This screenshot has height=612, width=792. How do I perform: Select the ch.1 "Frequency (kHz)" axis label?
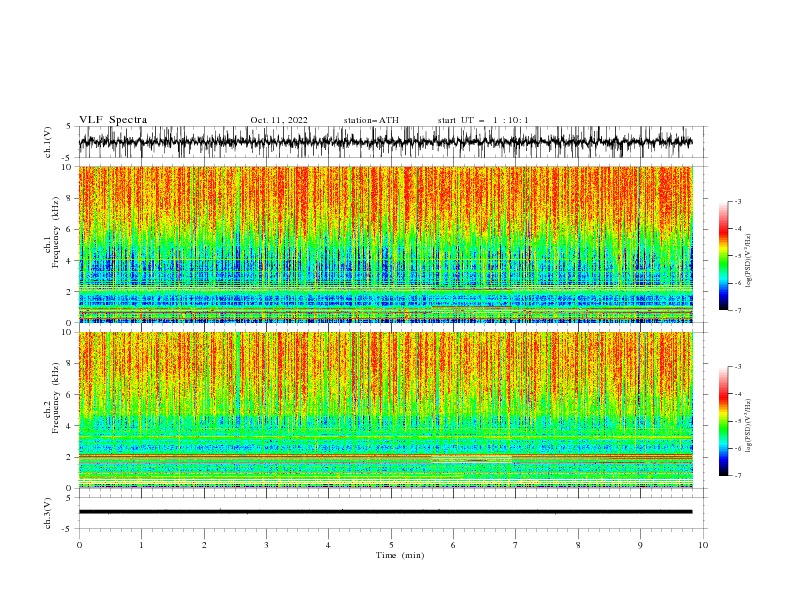click(x=56, y=232)
